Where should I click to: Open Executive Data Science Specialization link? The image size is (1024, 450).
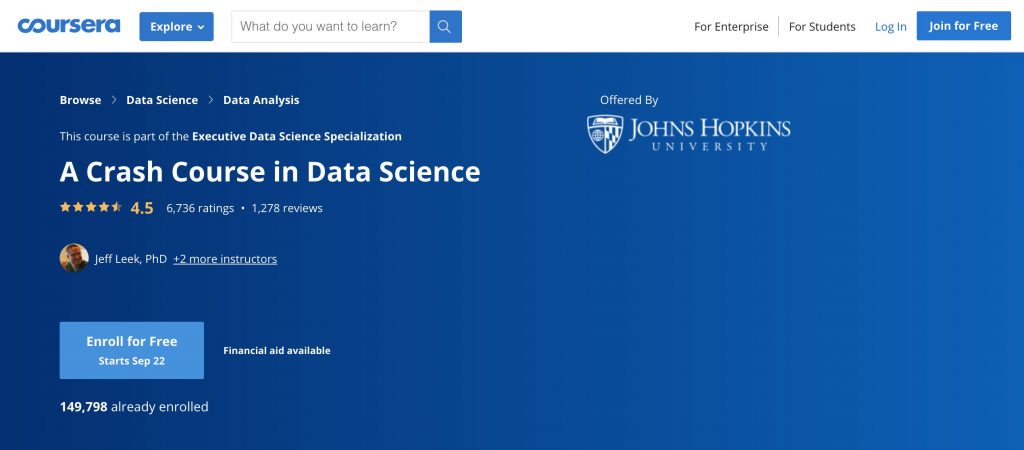click(x=296, y=137)
